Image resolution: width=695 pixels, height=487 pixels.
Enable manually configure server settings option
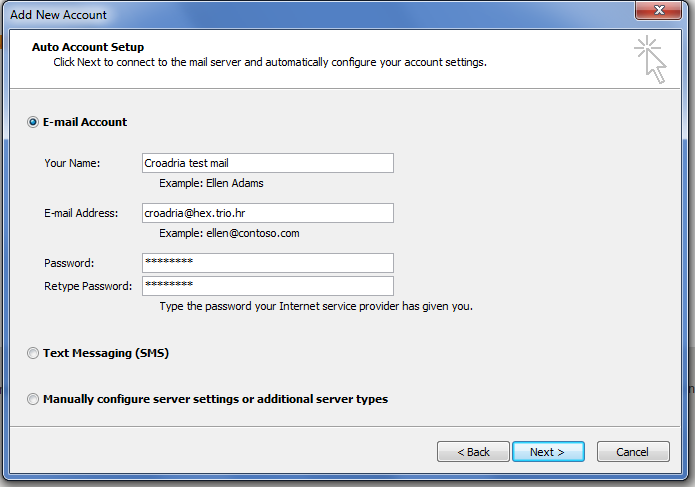click(x=33, y=399)
